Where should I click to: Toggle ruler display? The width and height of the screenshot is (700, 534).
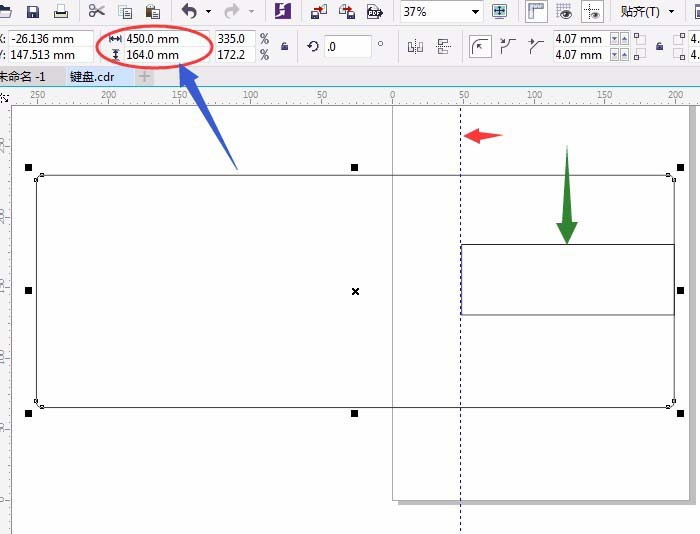tap(536, 12)
